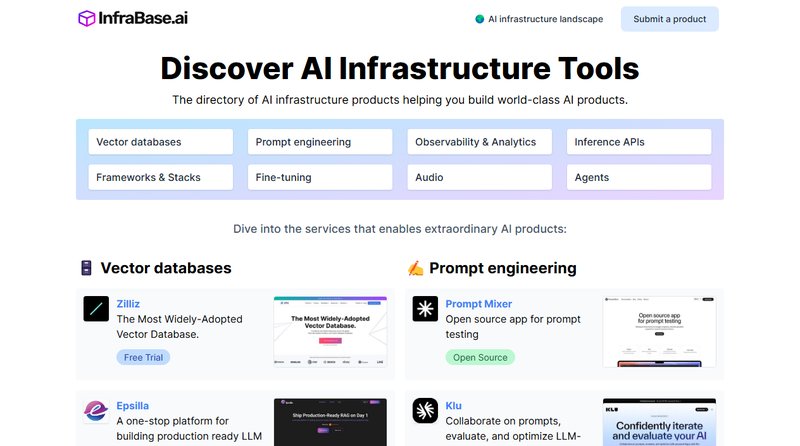800x446 pixels.
Task: Open the Prompt Mixer screenshot thumbnail
Action: point(659,333)
